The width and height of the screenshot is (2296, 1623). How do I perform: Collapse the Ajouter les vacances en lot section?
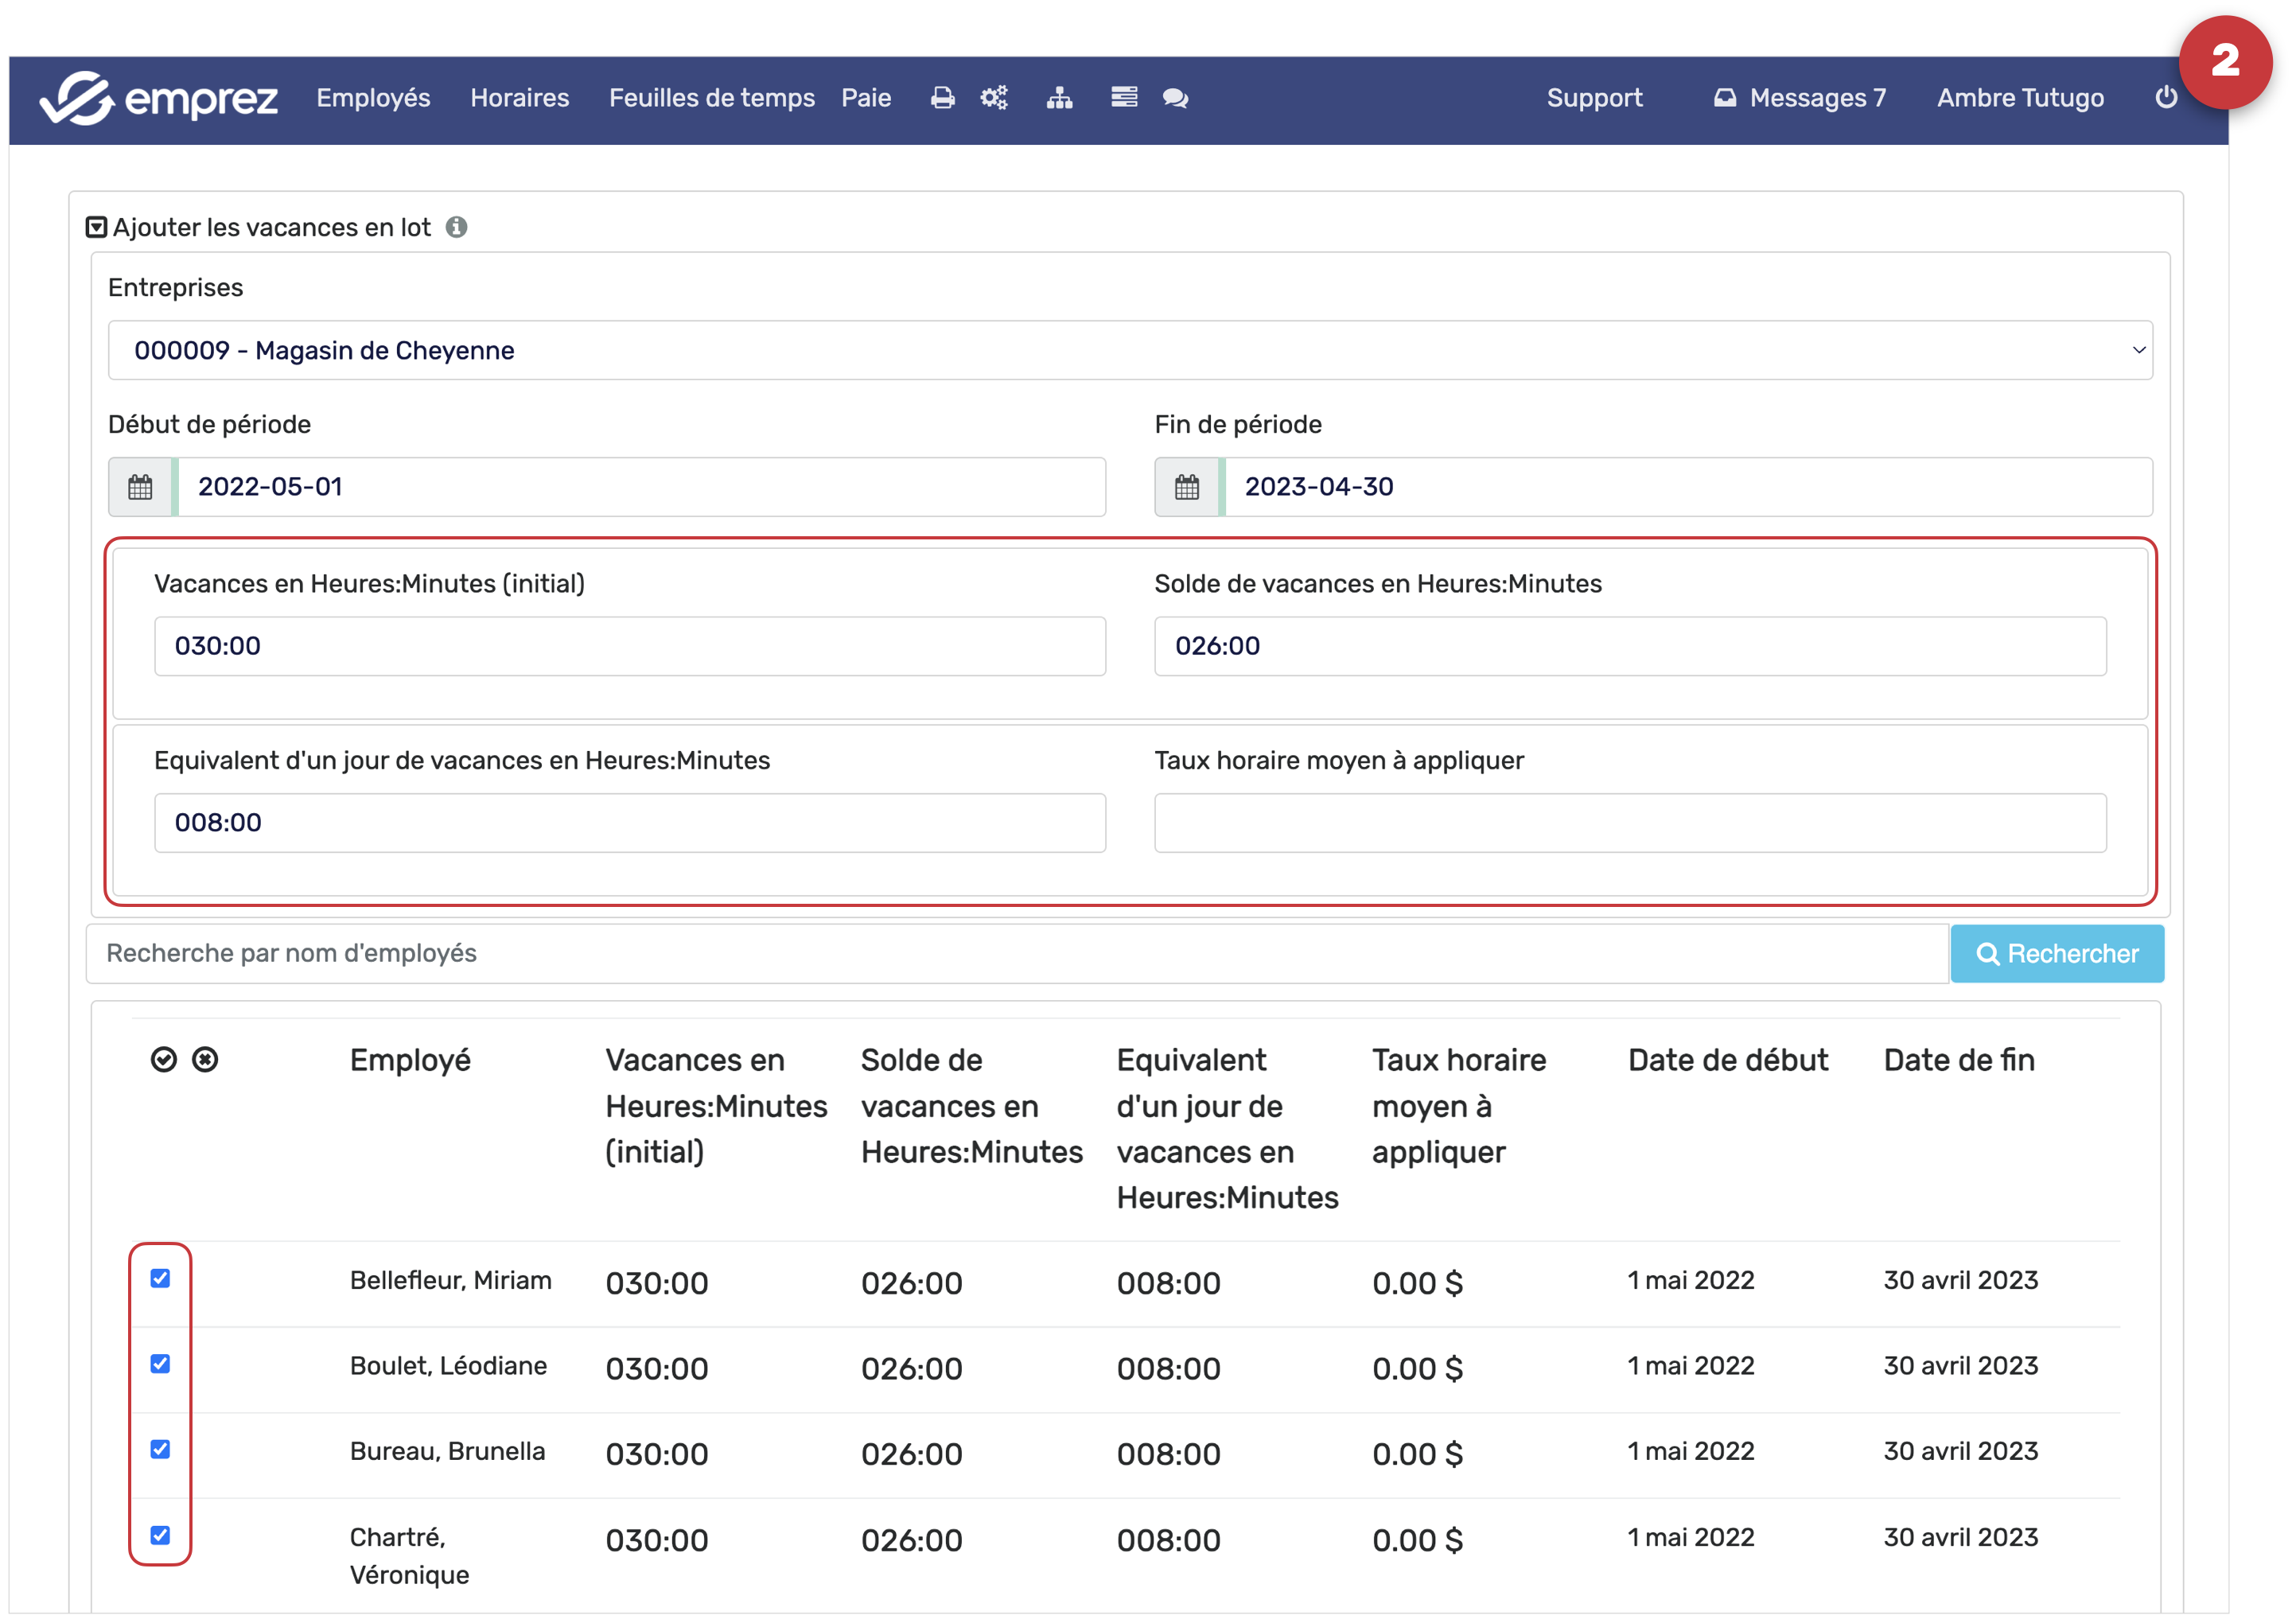96,228
